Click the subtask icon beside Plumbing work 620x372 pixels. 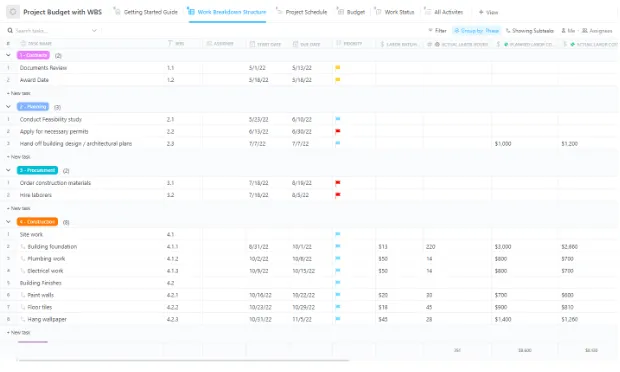point(23,259)
